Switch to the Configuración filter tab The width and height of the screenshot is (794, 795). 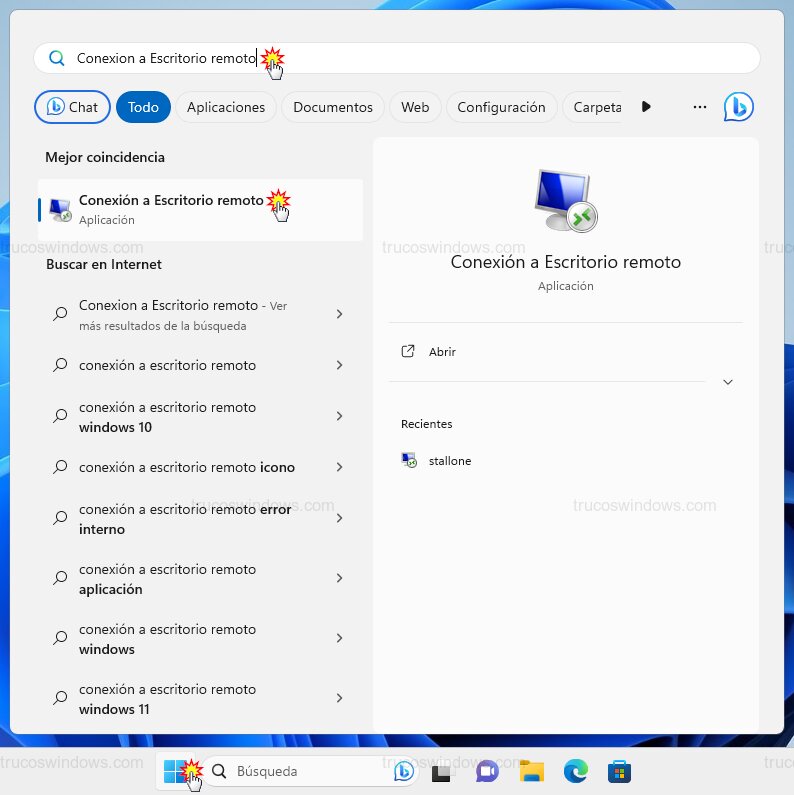[x=501, y=107]
